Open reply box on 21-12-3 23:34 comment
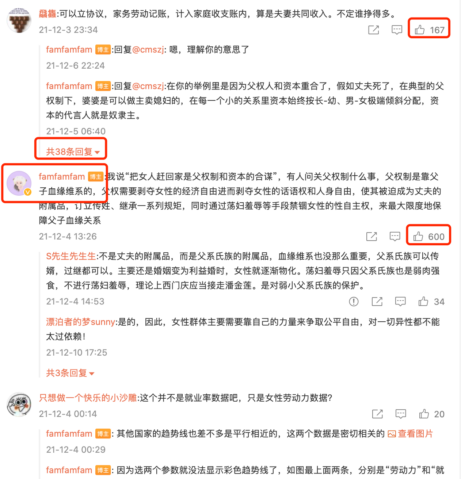Screen dimensions: 461x479 [x=397, y=30]
